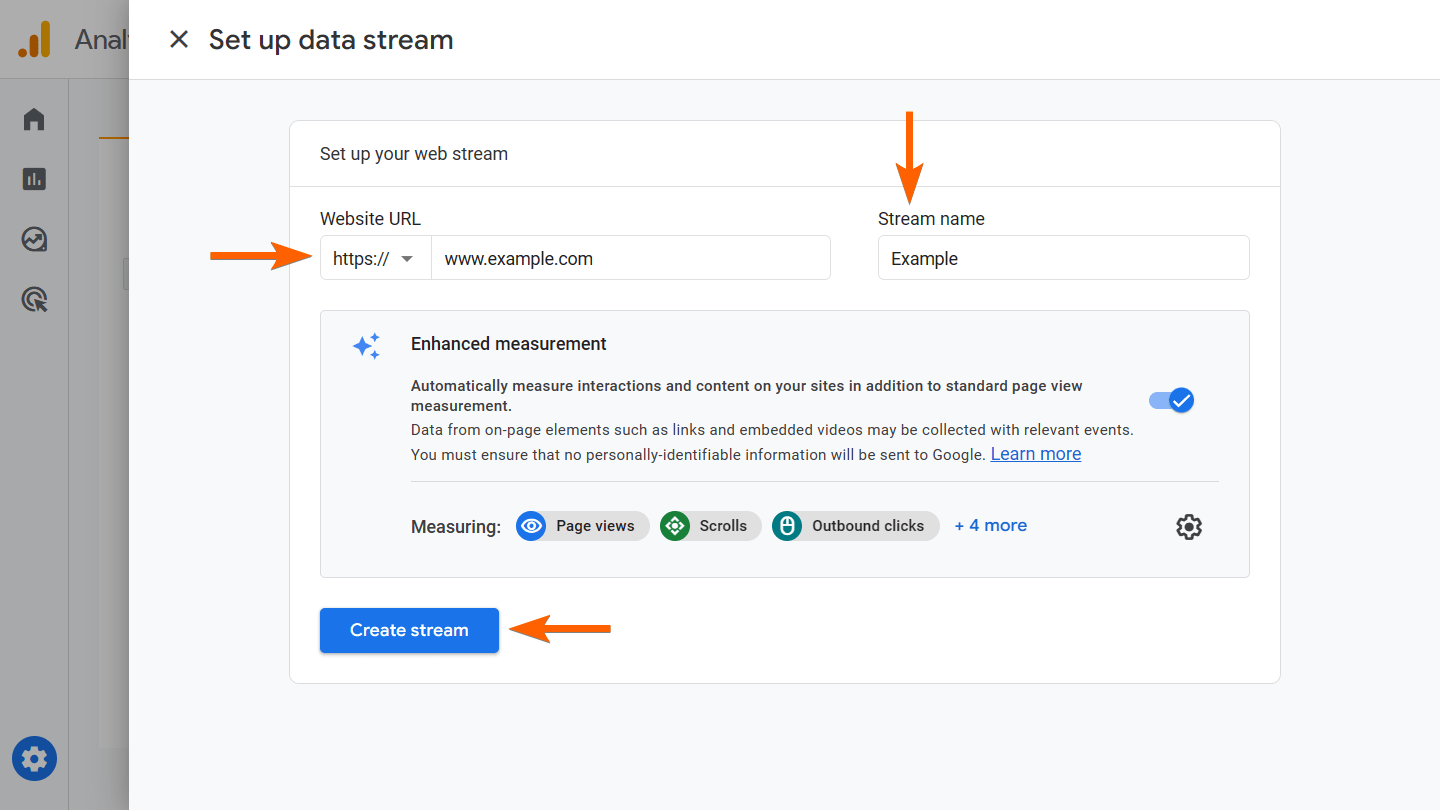Click the Create stream button
1440x810 pixels.
pyautogui.click(x=409, y=630)
